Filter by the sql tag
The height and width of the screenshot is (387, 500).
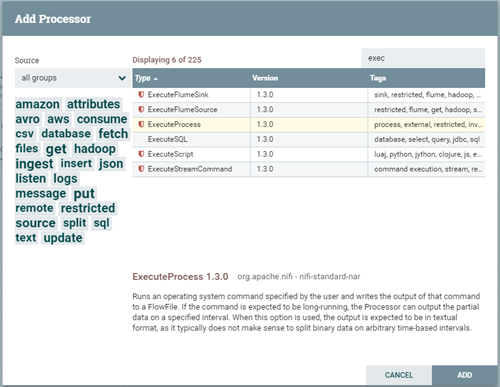click(x=102, y=223)
